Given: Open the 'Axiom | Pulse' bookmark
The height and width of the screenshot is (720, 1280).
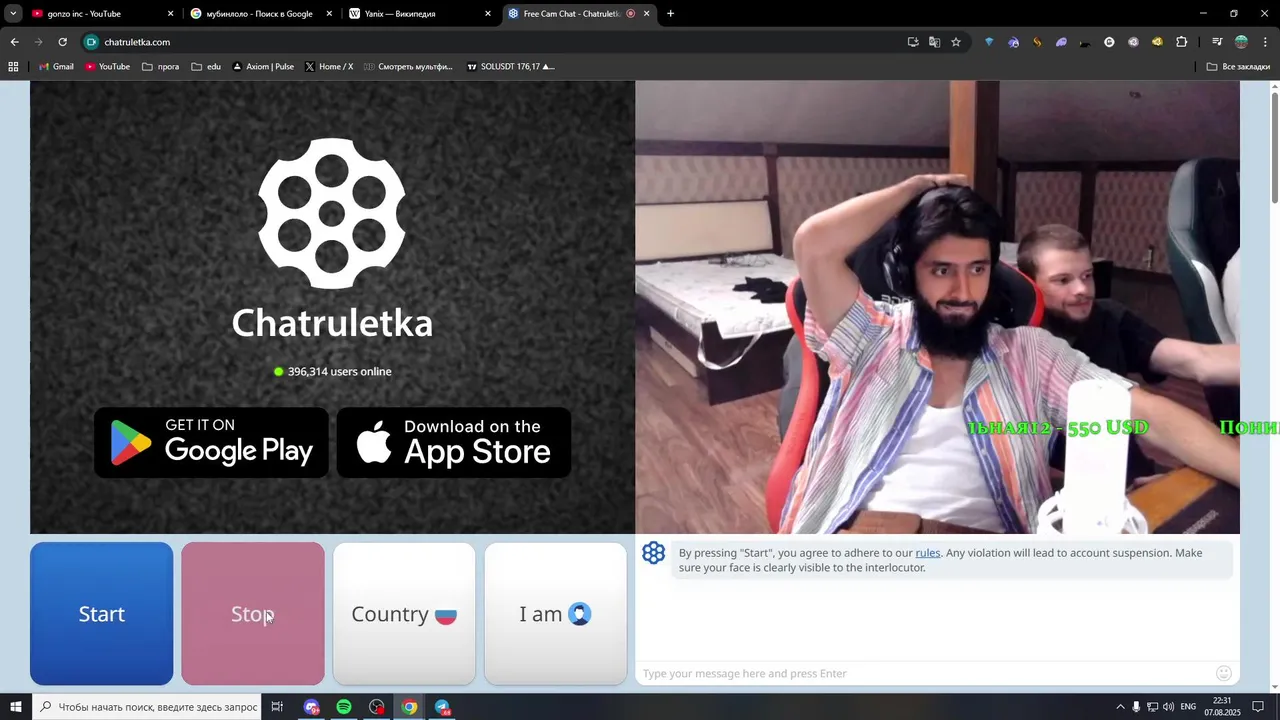Looking at the screenshot, I should point(263,67).
